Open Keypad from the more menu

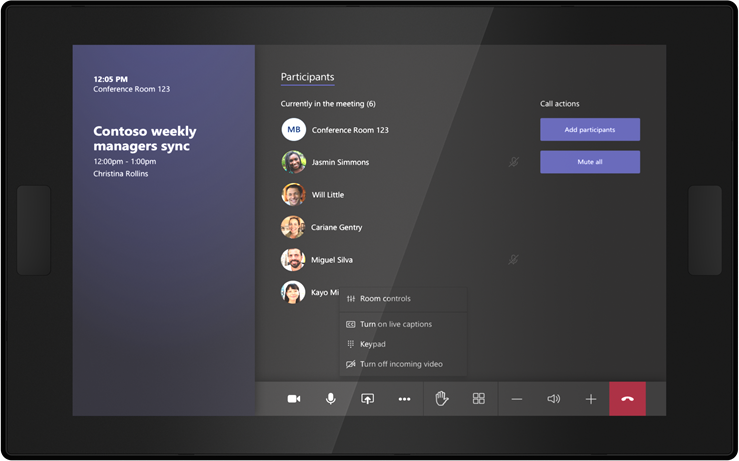[372, 344]
